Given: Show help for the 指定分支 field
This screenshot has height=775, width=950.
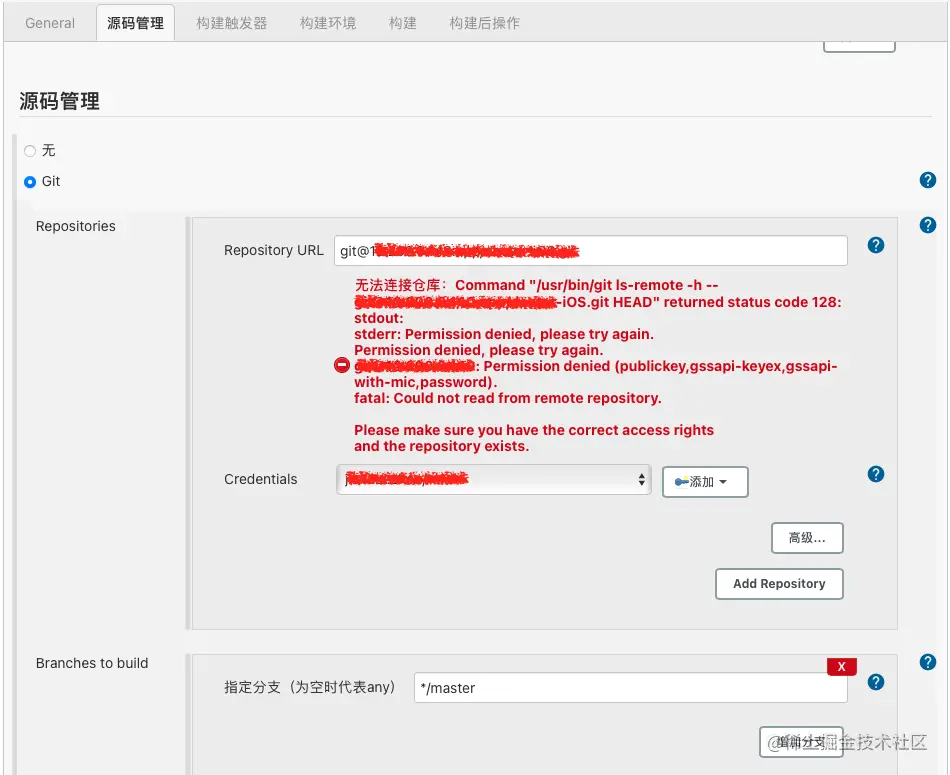Looking at the screenshot, I should (875, 682).
